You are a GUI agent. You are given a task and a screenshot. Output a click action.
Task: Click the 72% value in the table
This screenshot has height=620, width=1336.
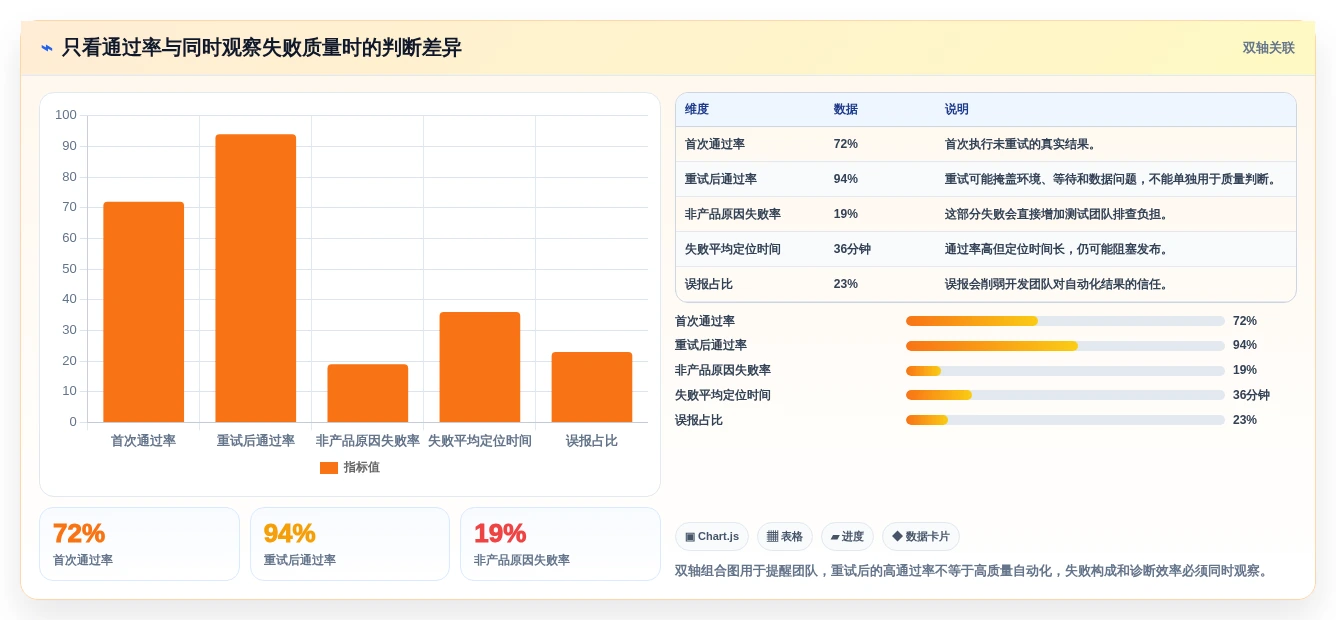[x=846, y=144]
